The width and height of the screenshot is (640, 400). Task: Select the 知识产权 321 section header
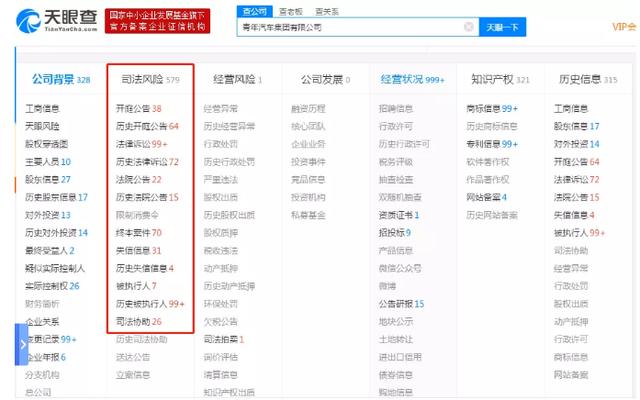[500, 79]
